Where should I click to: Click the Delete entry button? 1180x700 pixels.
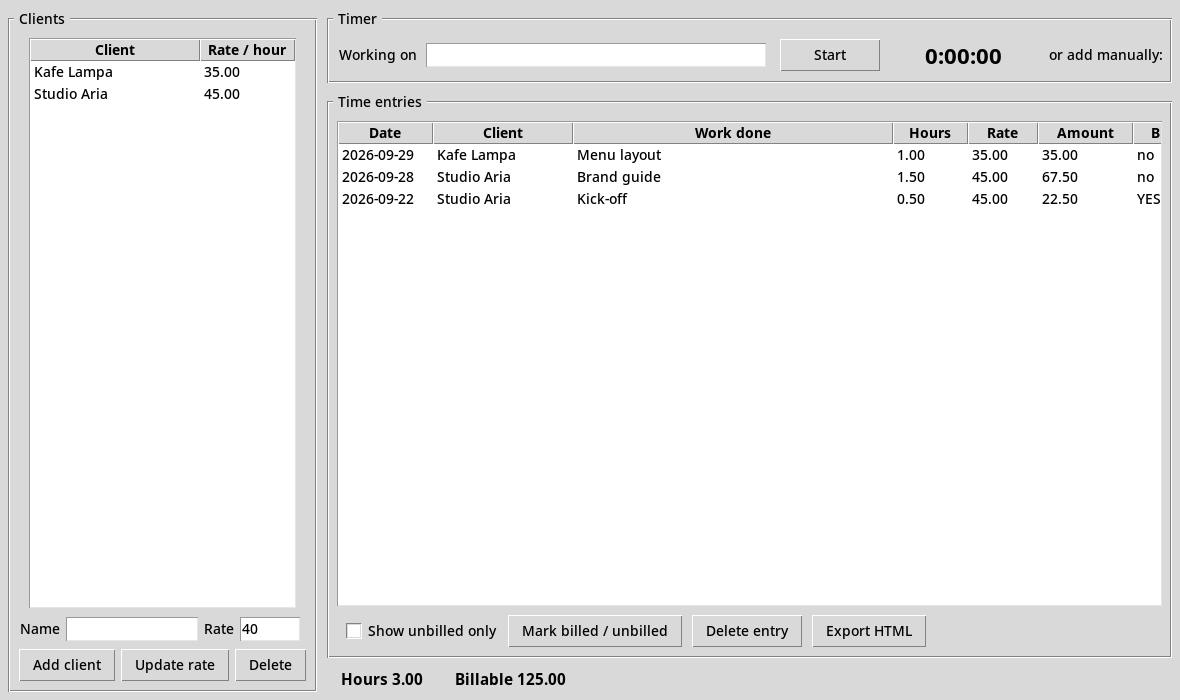tap(747, 631)
